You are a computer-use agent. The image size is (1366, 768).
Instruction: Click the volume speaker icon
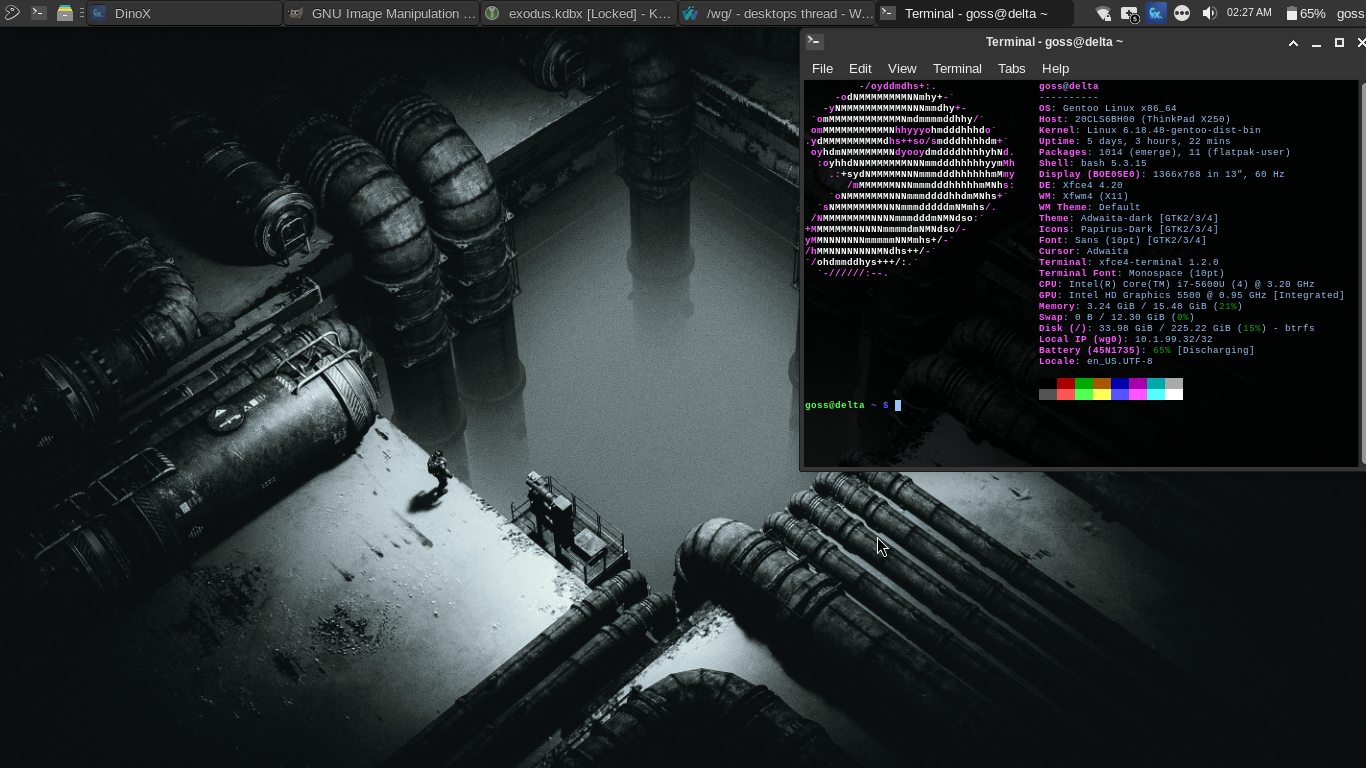(x=1209, y=13)
